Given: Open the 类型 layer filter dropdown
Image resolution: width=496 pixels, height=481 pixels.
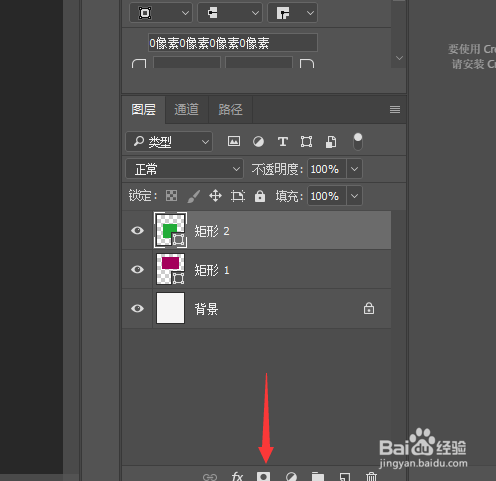Looking at the screenshot, I should click(169, 142).
